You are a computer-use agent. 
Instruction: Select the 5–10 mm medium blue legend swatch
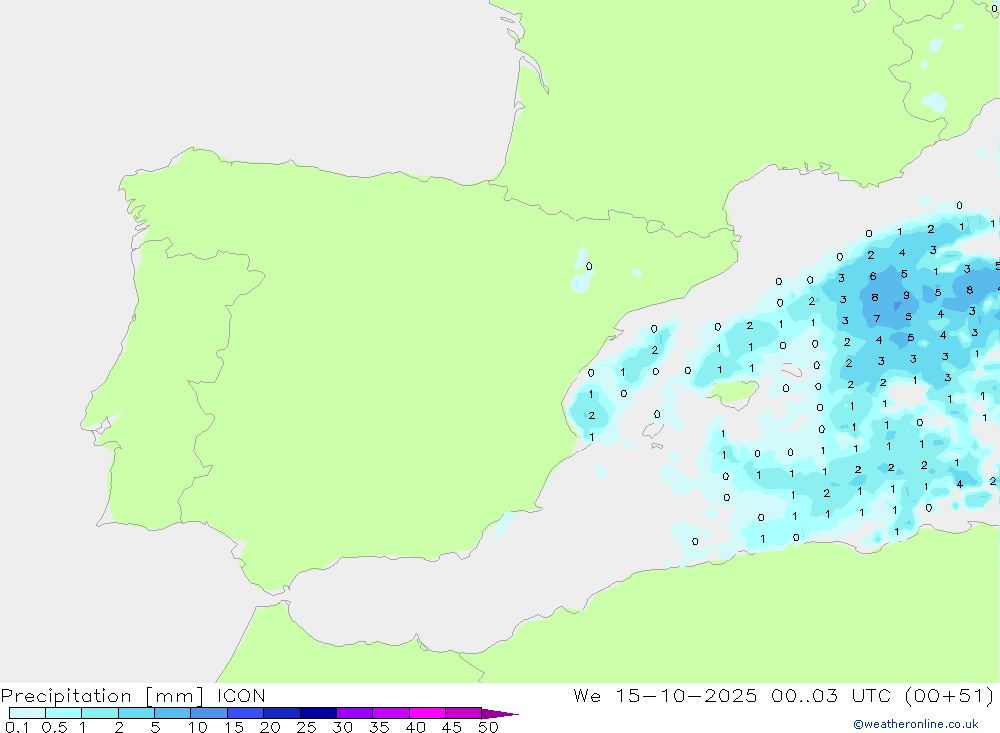point(172,713)
